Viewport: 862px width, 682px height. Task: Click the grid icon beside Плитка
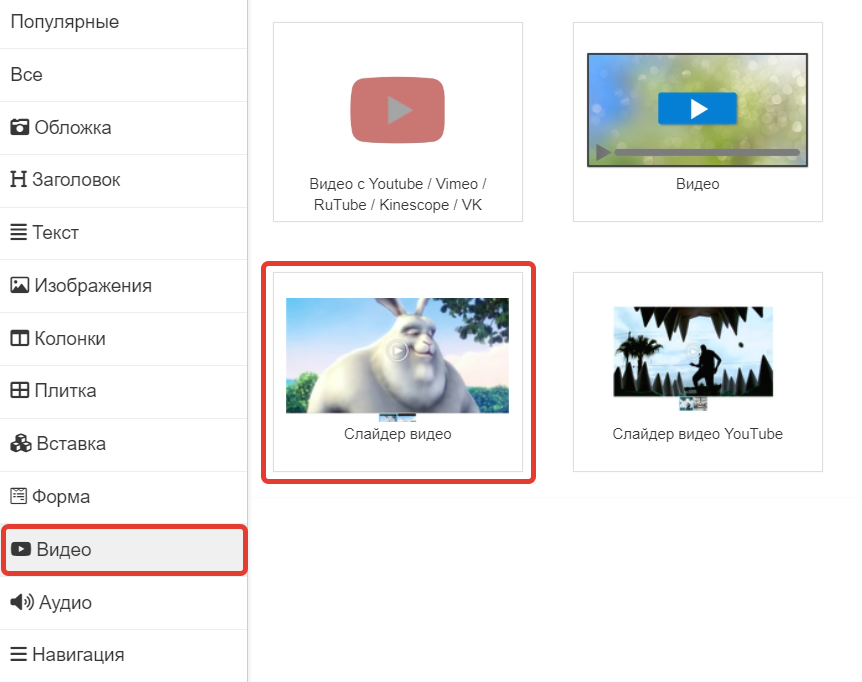click(x=20, y=390)
